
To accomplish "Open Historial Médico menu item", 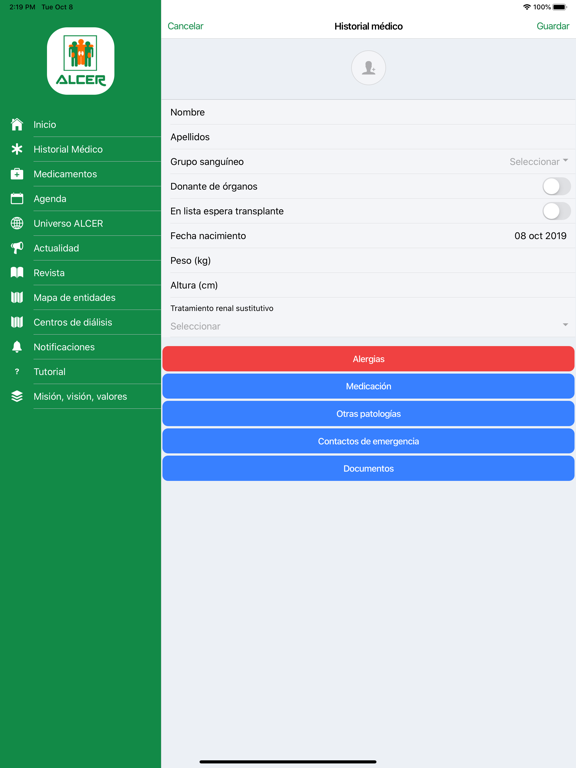I will [68, 149].
